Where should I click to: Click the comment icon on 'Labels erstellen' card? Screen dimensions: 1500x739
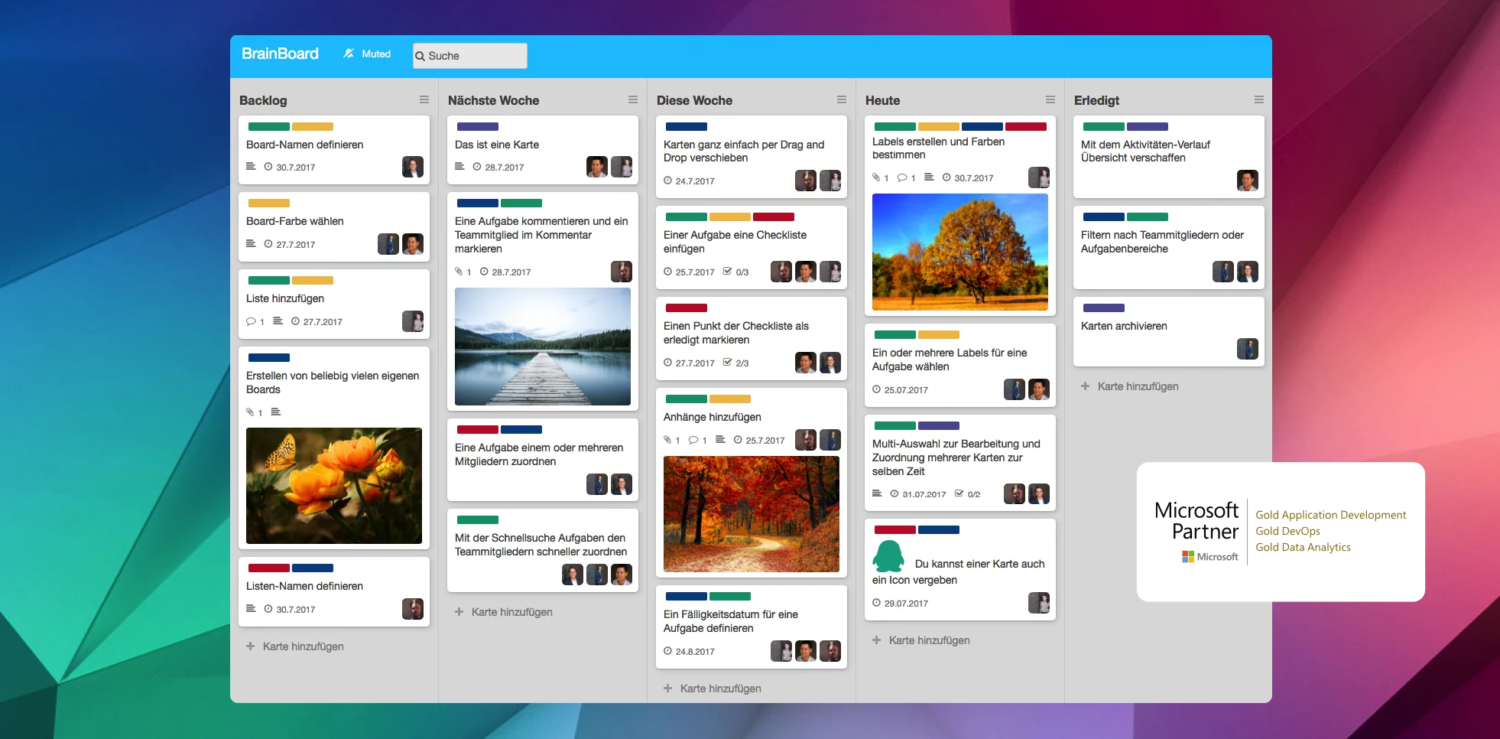click(x=902, y=178)
